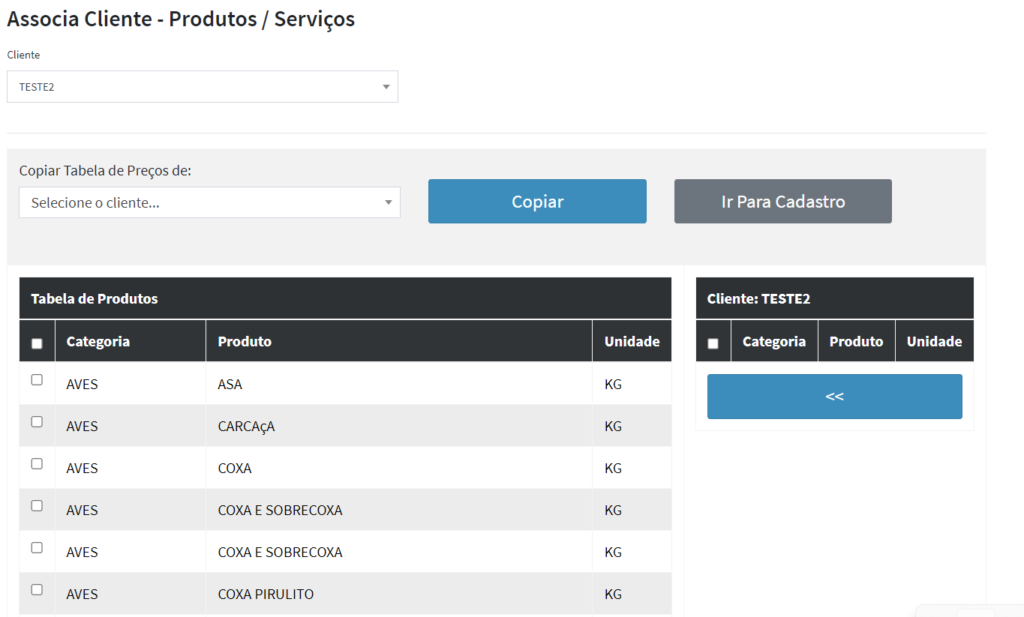
Task: Check the second COXA E SOBRECOXA row checkbox
Action: (37, 548)
